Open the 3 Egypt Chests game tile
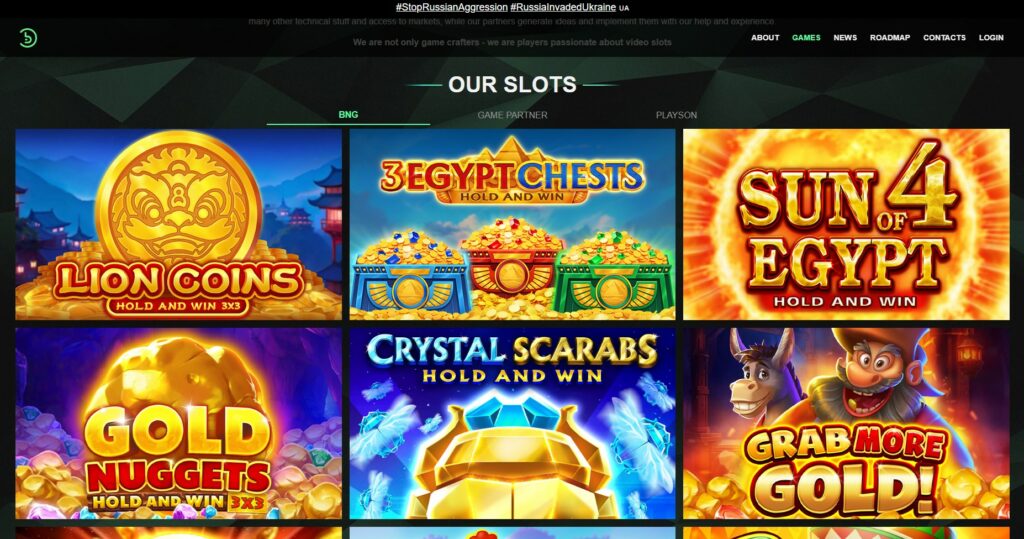 [512, 224]
